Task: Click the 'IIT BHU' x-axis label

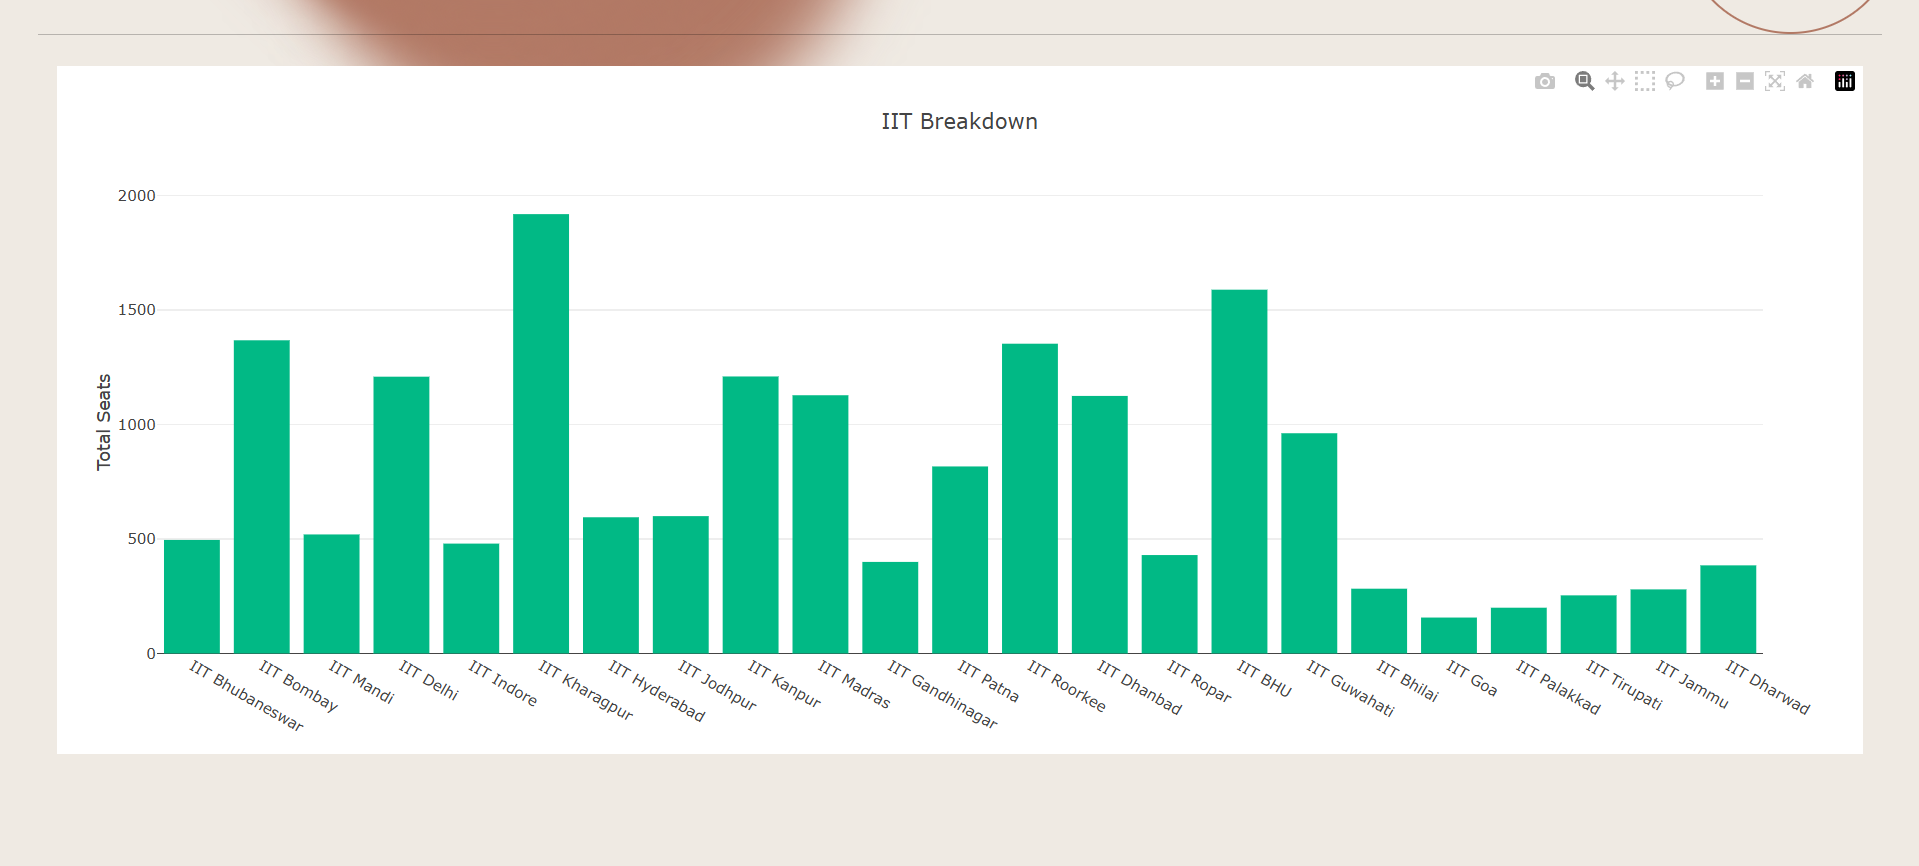Action: 1265,679
